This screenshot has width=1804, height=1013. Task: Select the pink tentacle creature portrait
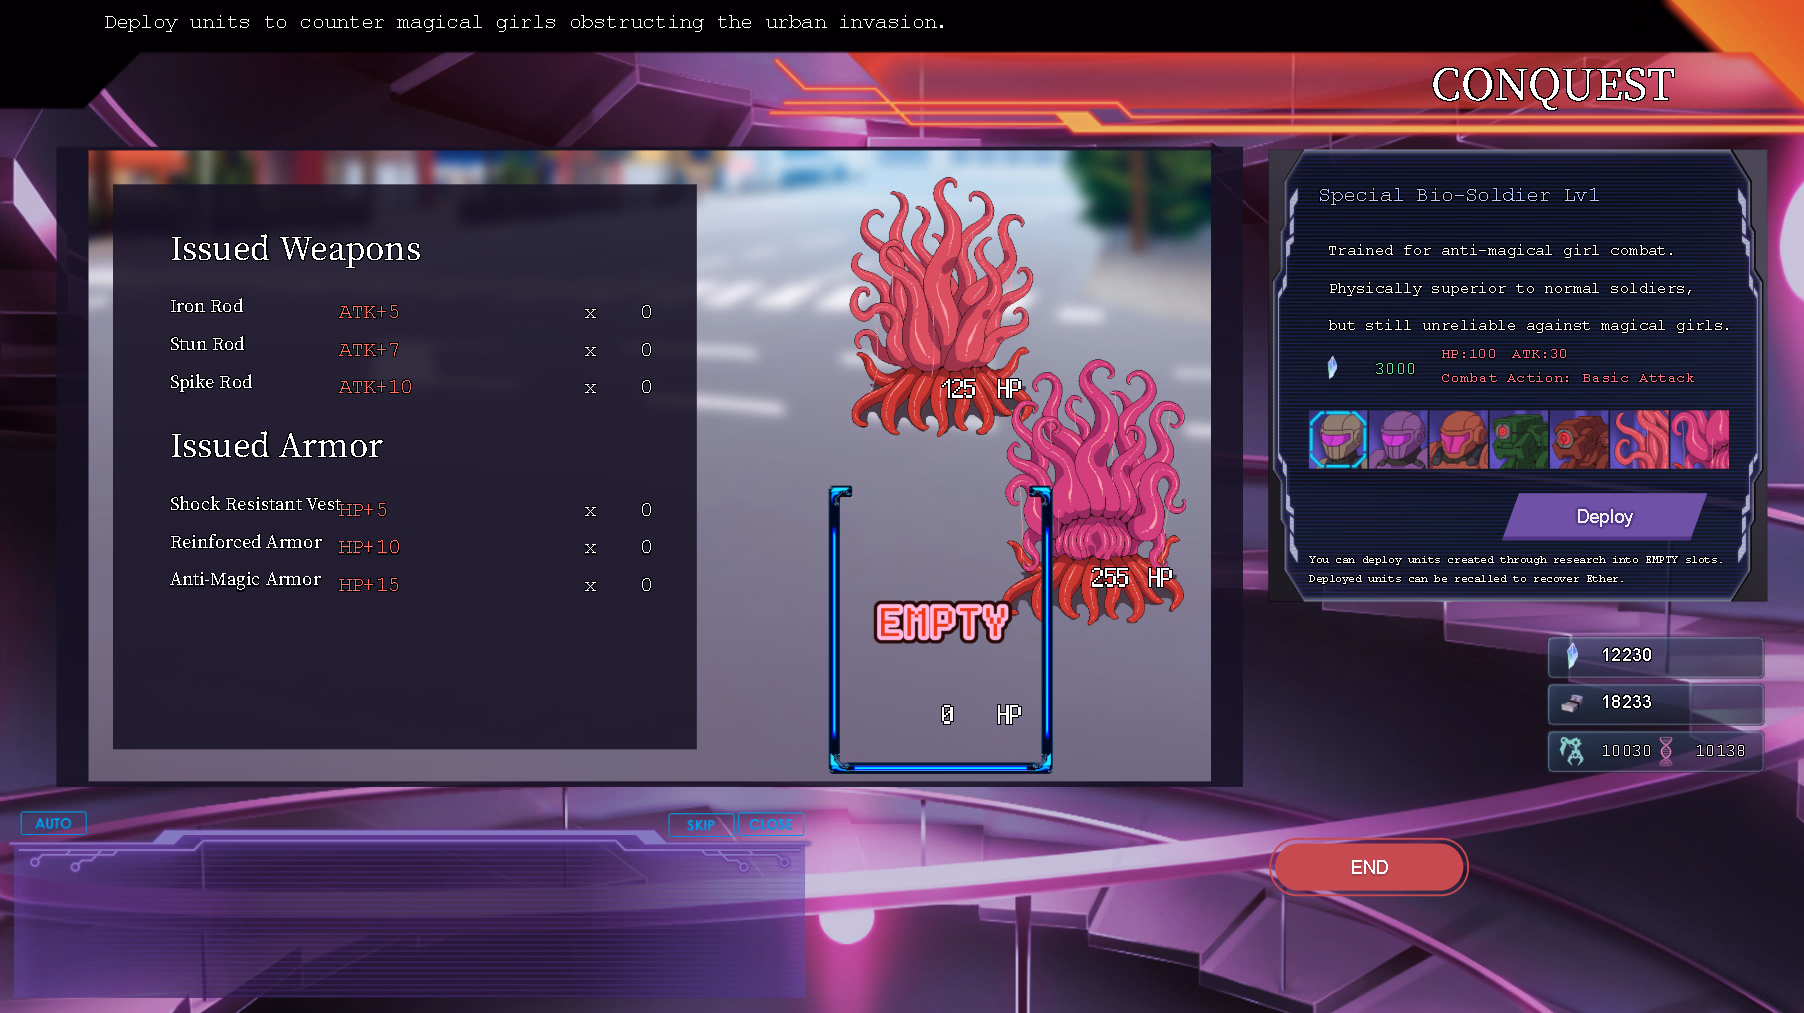1700,440
